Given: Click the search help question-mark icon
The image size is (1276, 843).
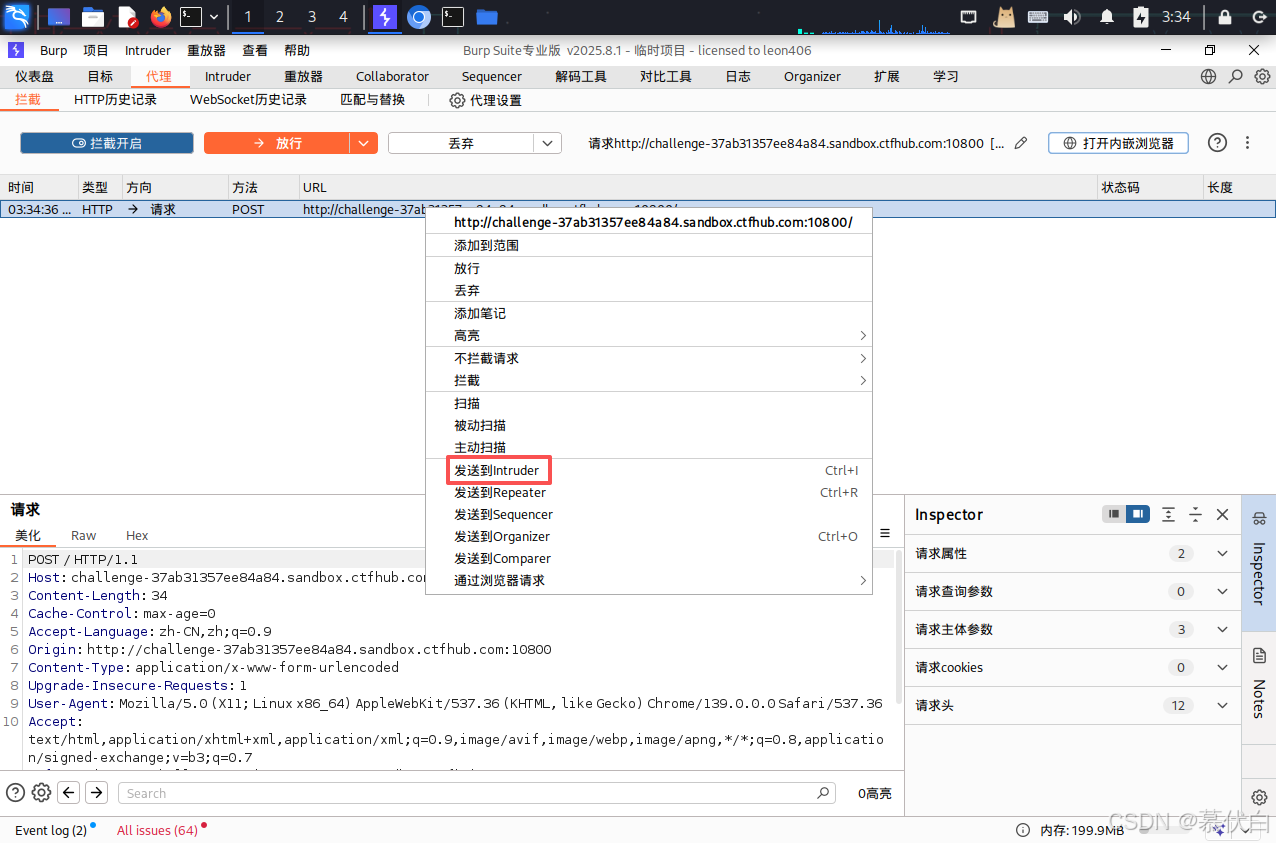Looking at the screenshot, I should [x=15, y=793].
